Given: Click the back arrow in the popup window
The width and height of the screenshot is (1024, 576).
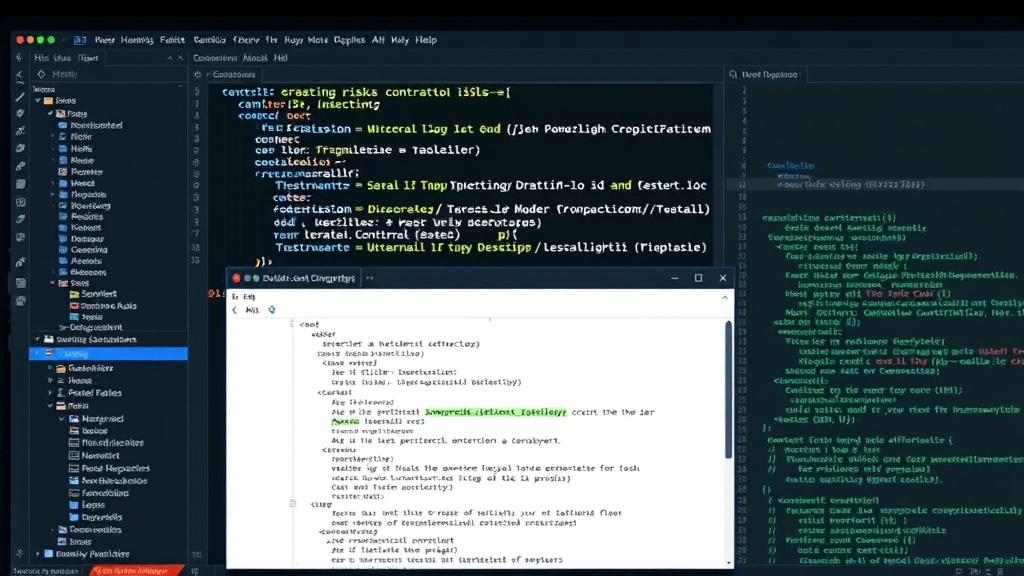Looking at the screenshot, I should coord(234,310).
